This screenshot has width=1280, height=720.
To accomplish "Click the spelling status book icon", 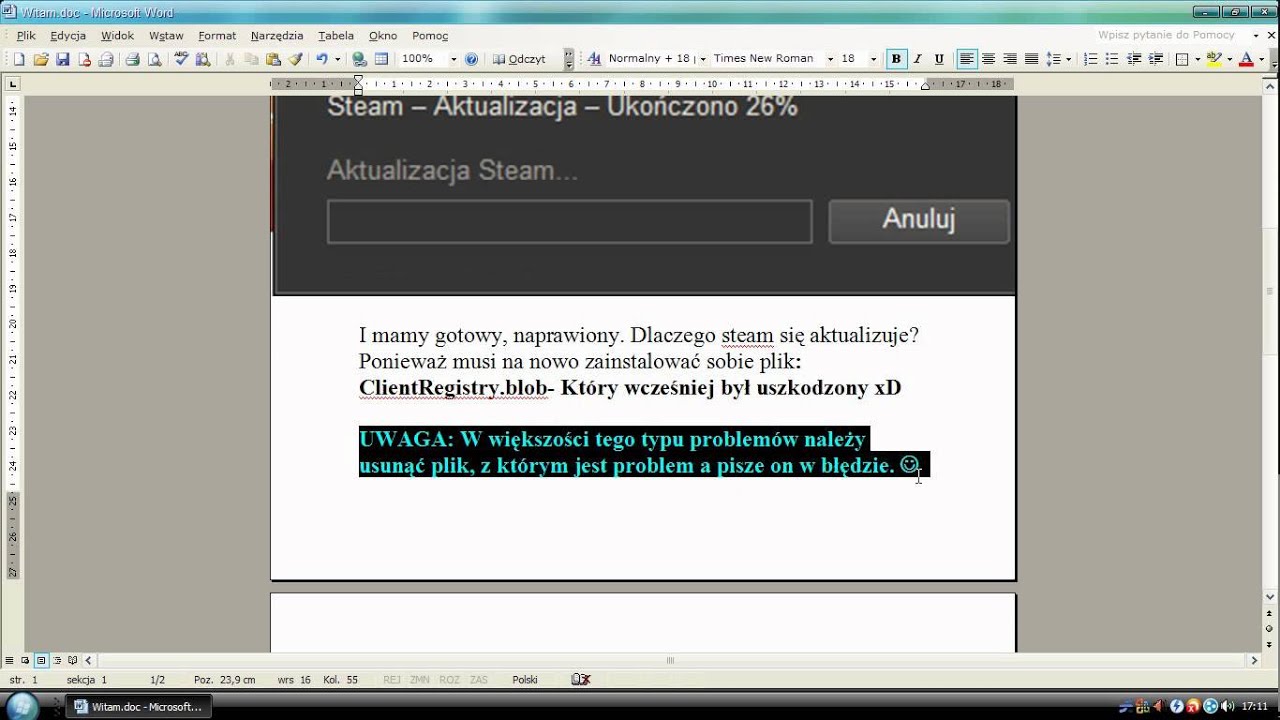I will click(580, 679).
